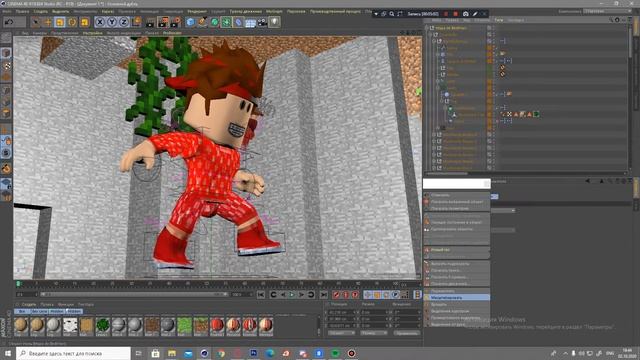Screen dimensions: 640x360
Task: Click Render to Picture Viewer icon
Action: point(163,22)
